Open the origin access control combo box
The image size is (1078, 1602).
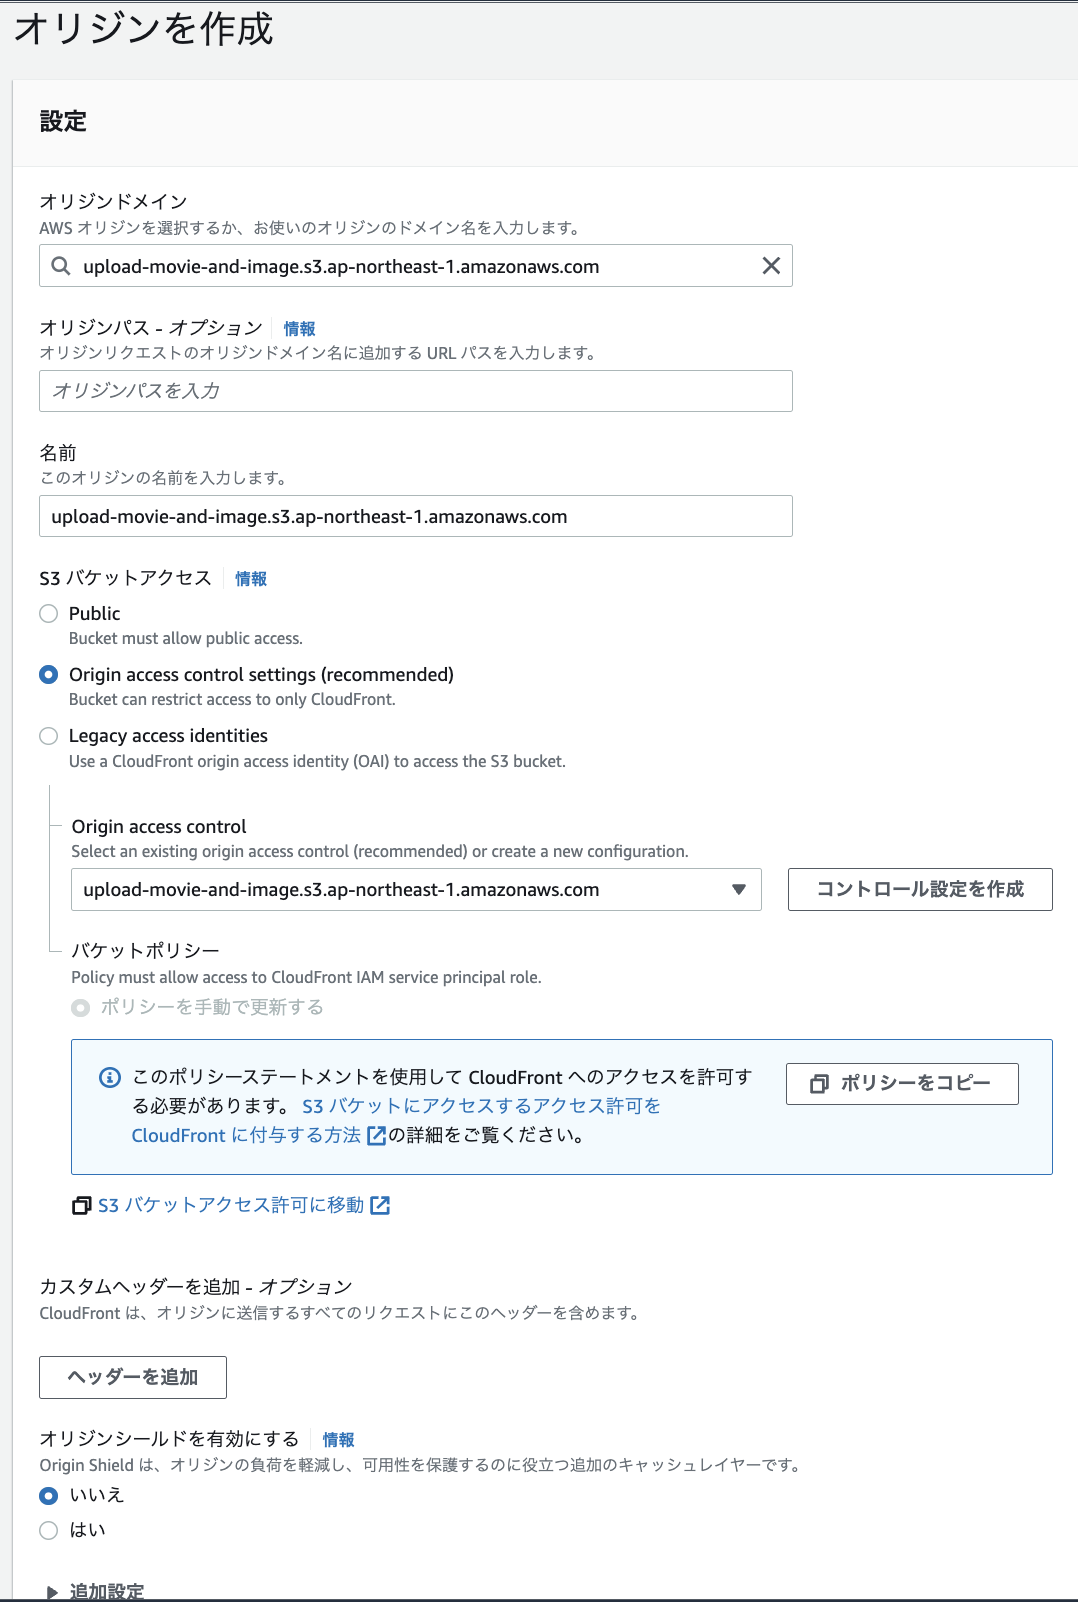(x=415, y=889)
